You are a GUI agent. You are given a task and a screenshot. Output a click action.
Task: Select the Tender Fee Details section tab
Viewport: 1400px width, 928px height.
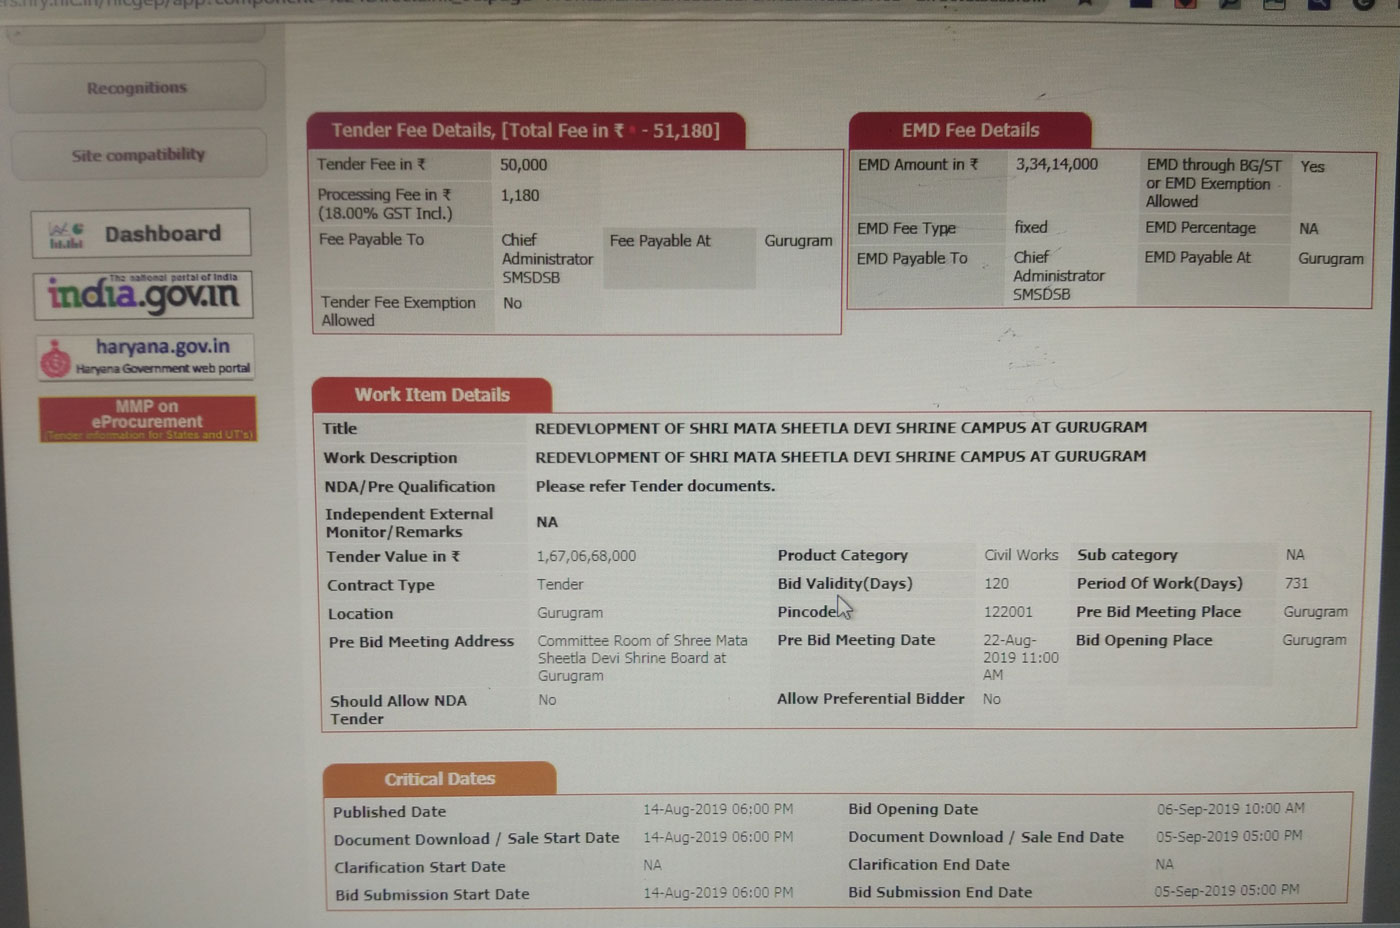(525, 131)
